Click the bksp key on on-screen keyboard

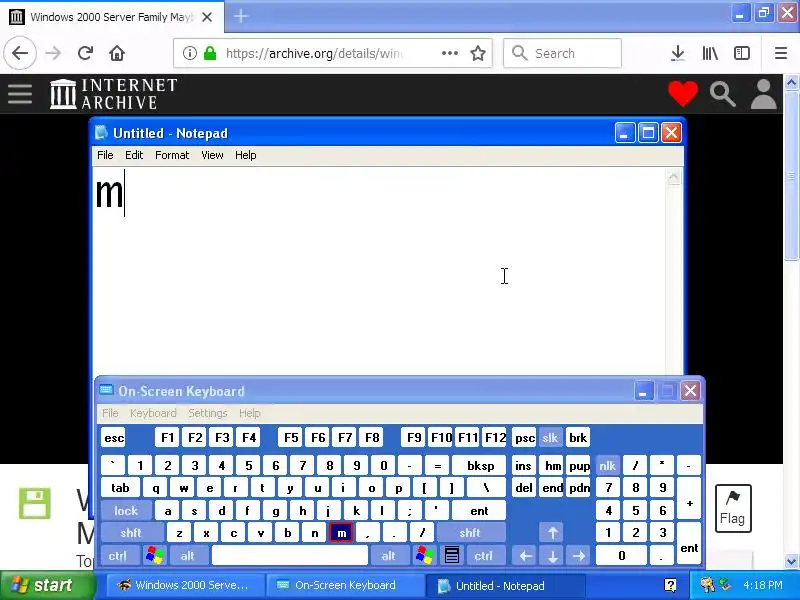tap(480, 465)
